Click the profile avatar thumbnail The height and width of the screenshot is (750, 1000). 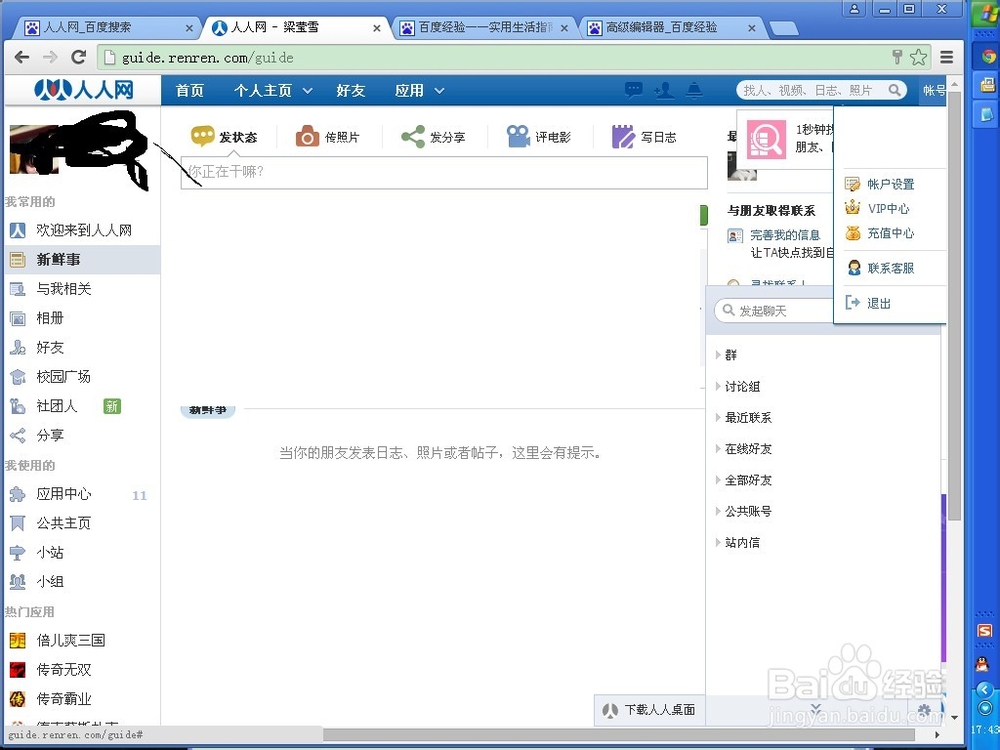click(x=34, y=150)
